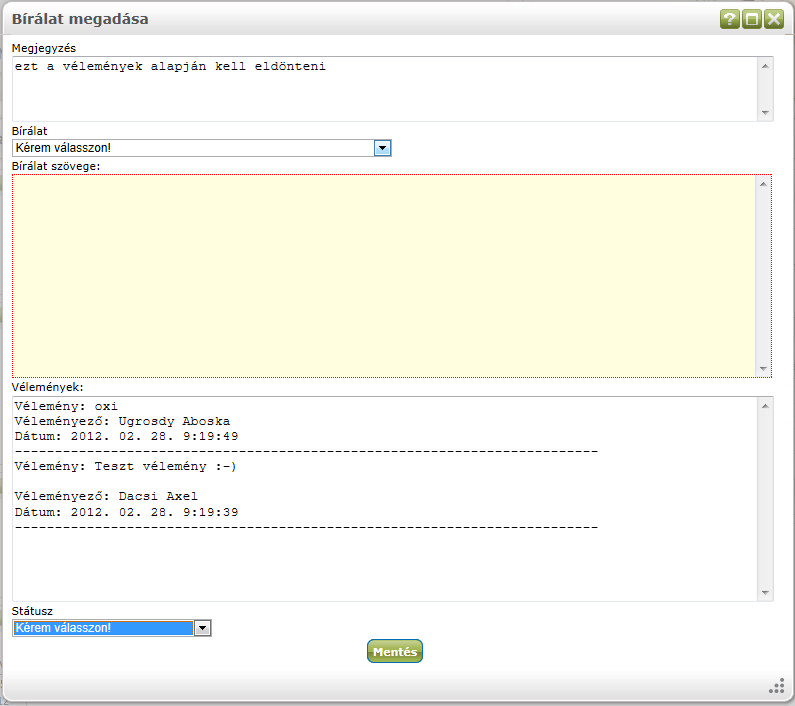Open the Státusz combo box
The height and width of the screenshot is (706, 795).
pos(112,628)
